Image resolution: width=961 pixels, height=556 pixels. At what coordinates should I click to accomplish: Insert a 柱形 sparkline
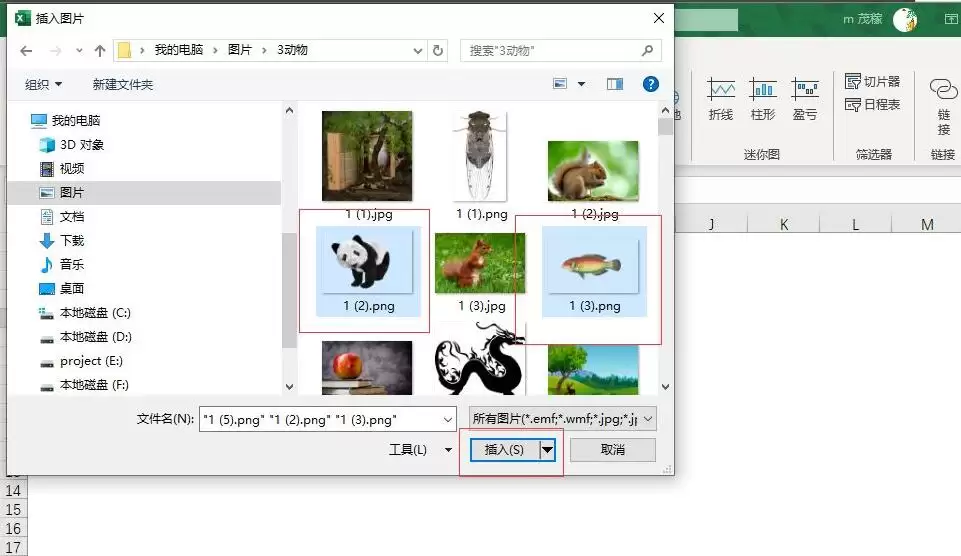763,99
